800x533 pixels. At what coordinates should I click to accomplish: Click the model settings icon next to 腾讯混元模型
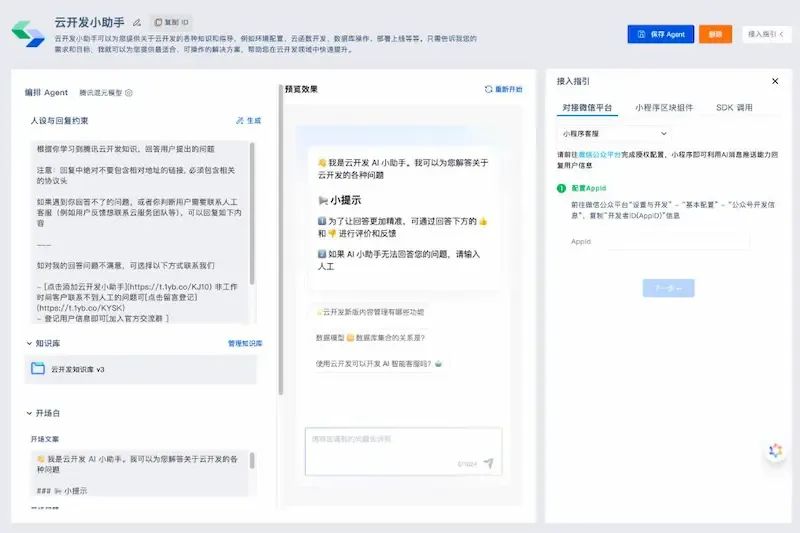tap(129, 93)
